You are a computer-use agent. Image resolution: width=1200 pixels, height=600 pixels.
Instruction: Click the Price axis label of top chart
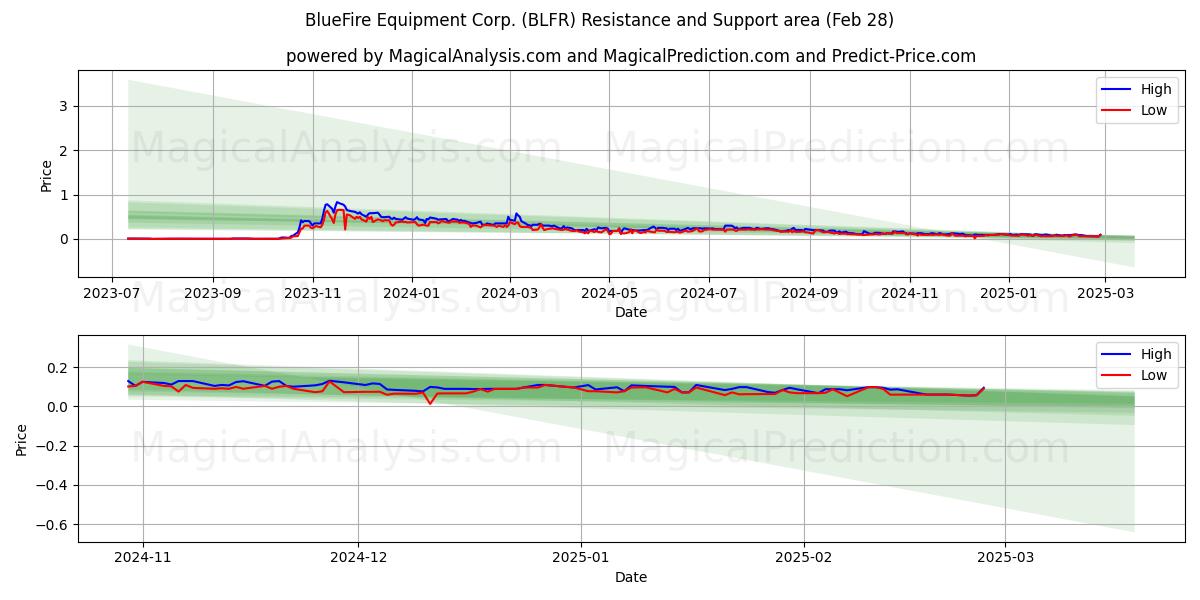coord(46,174)
